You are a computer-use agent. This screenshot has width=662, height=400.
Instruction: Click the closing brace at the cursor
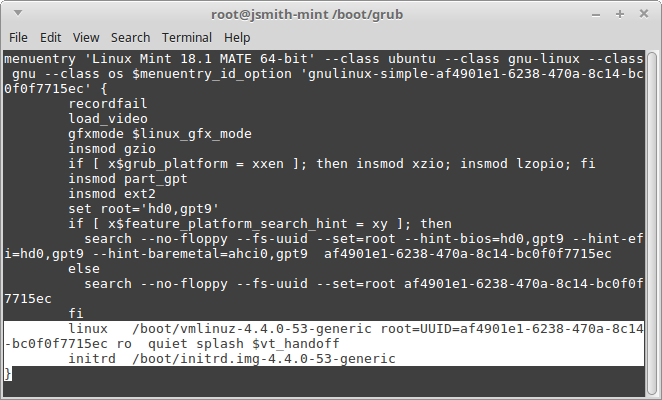8,374
